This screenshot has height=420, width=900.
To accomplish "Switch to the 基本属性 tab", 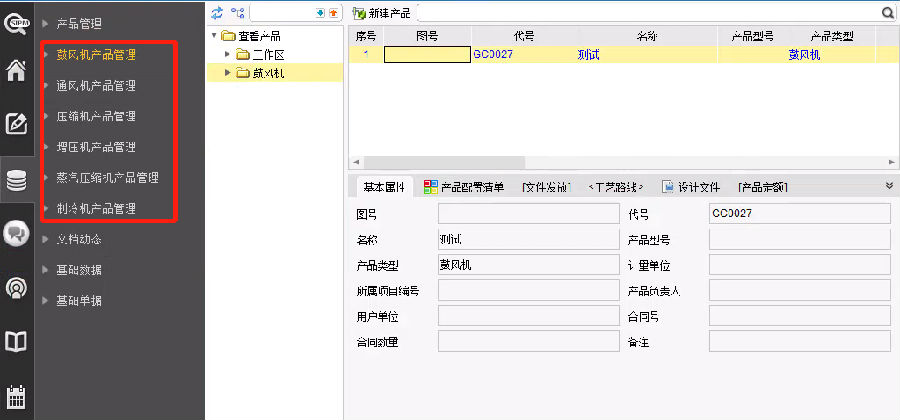I will [x=384, y=187].
